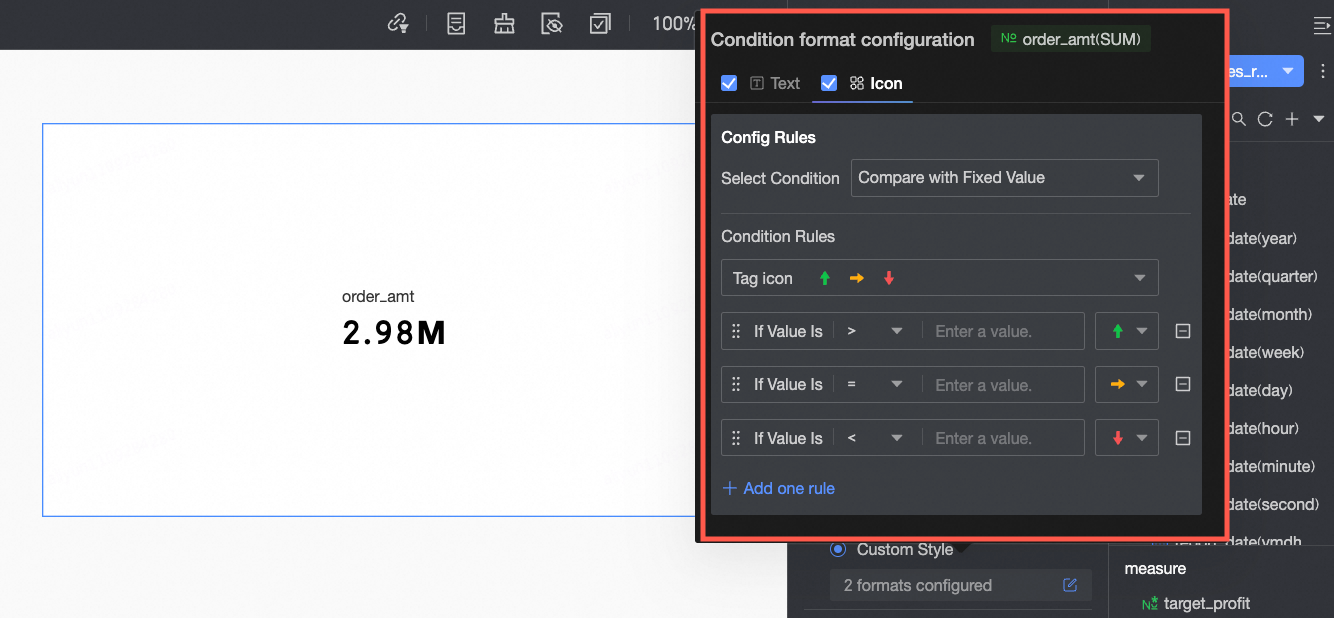This screenshot has width=1334, height=618.
Task: Click value field of the '<' rule
Action: tap(1003, 438)
